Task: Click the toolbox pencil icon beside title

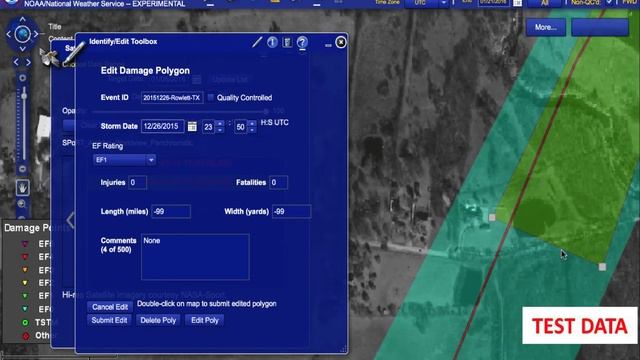Action: pyautogui.click(x=74, y=53)
